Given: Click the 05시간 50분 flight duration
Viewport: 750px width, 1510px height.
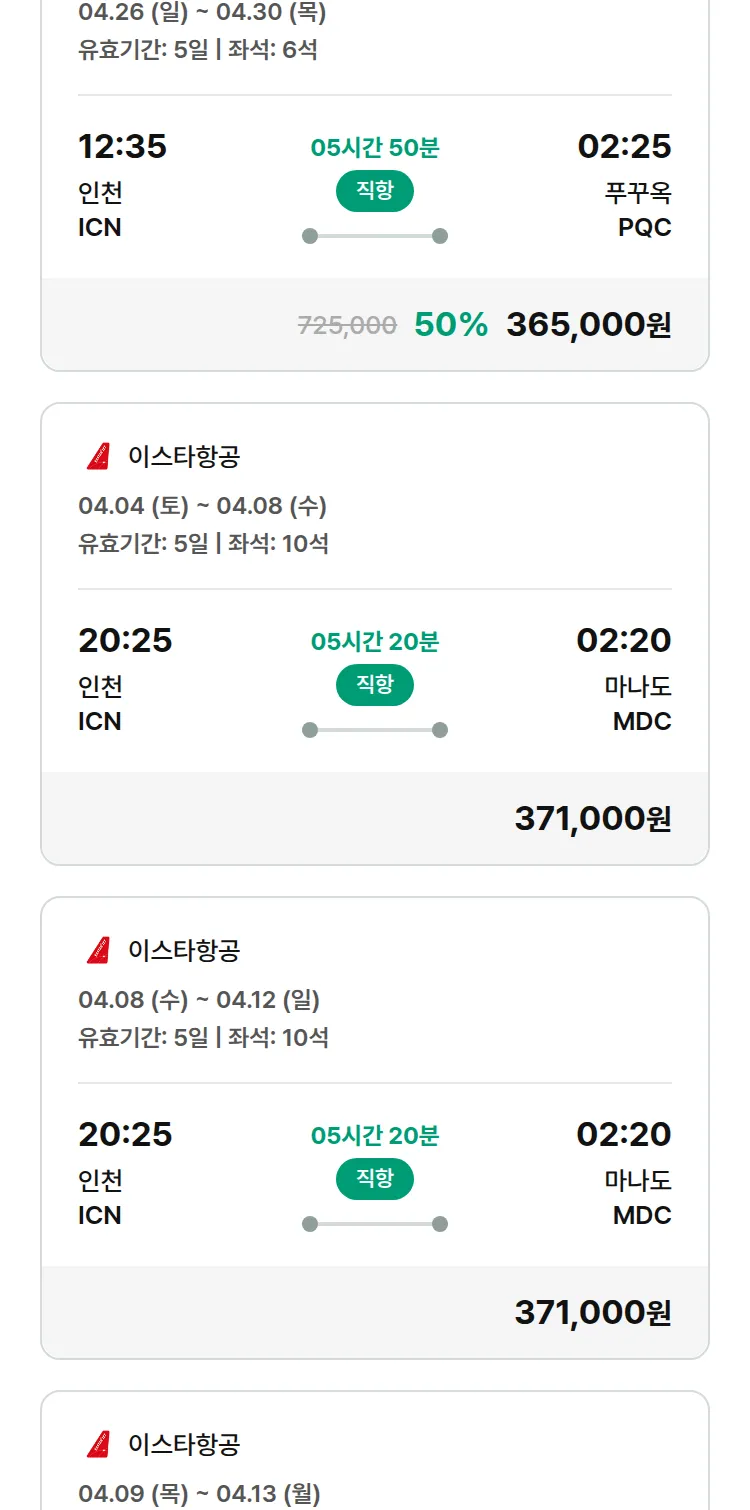Looking at the screenshot, I should pyautogui.click(x=375, y=148).
